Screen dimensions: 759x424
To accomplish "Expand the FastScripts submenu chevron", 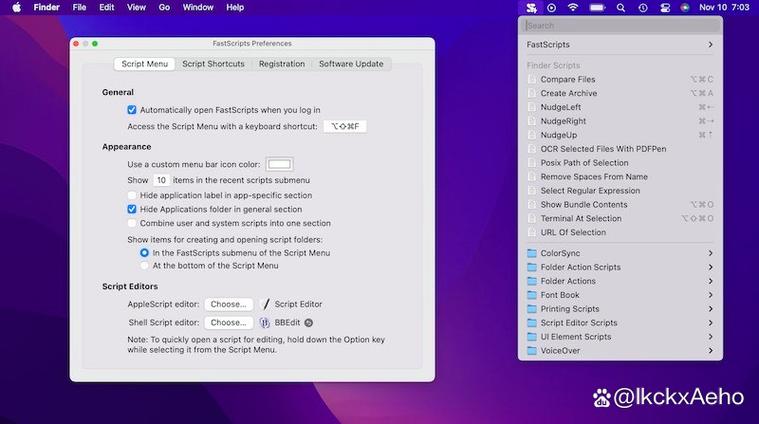I will [x=710, y=45].
